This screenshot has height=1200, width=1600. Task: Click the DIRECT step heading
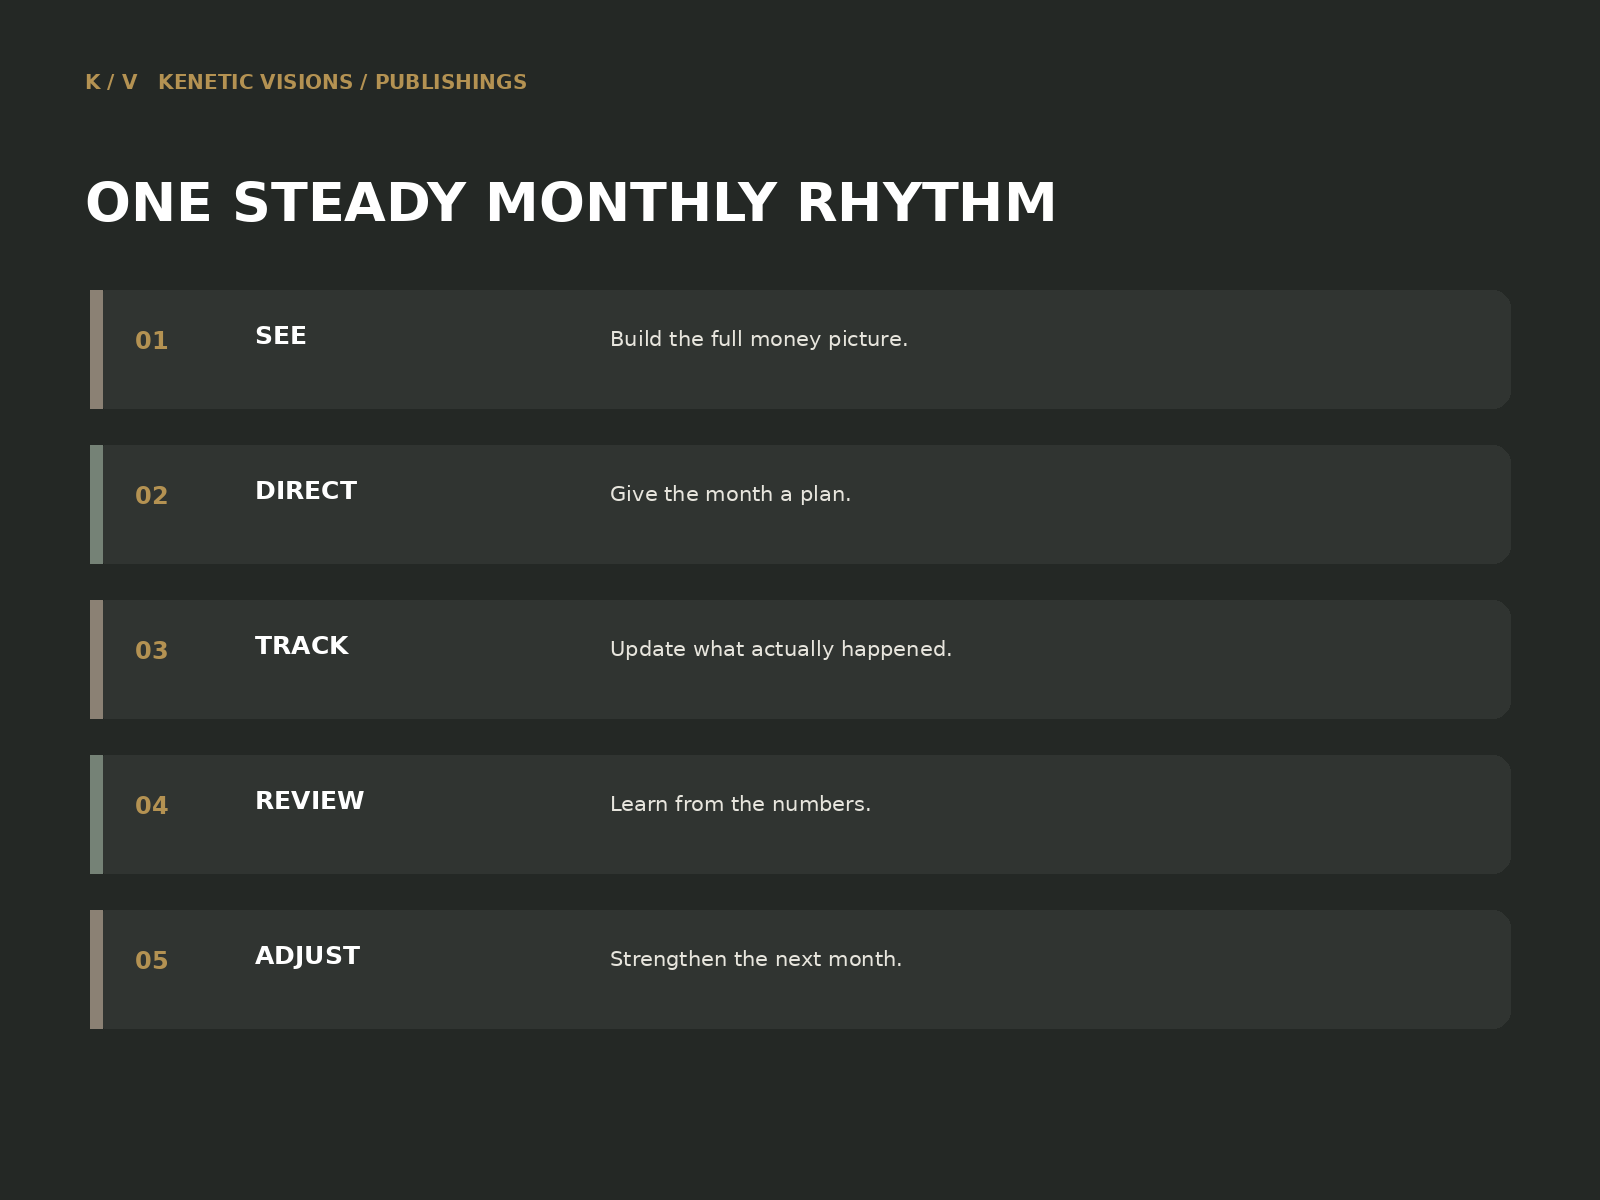[305, 492]
